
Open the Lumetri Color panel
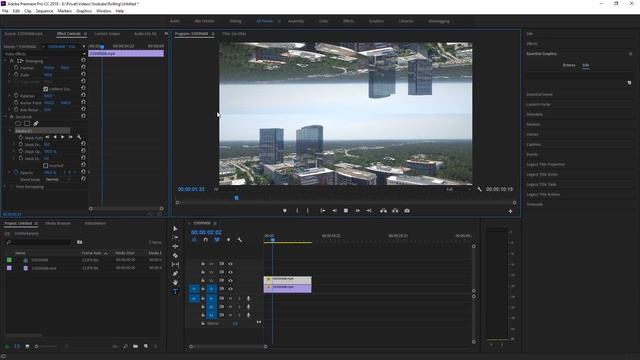[x=538, y=104]
